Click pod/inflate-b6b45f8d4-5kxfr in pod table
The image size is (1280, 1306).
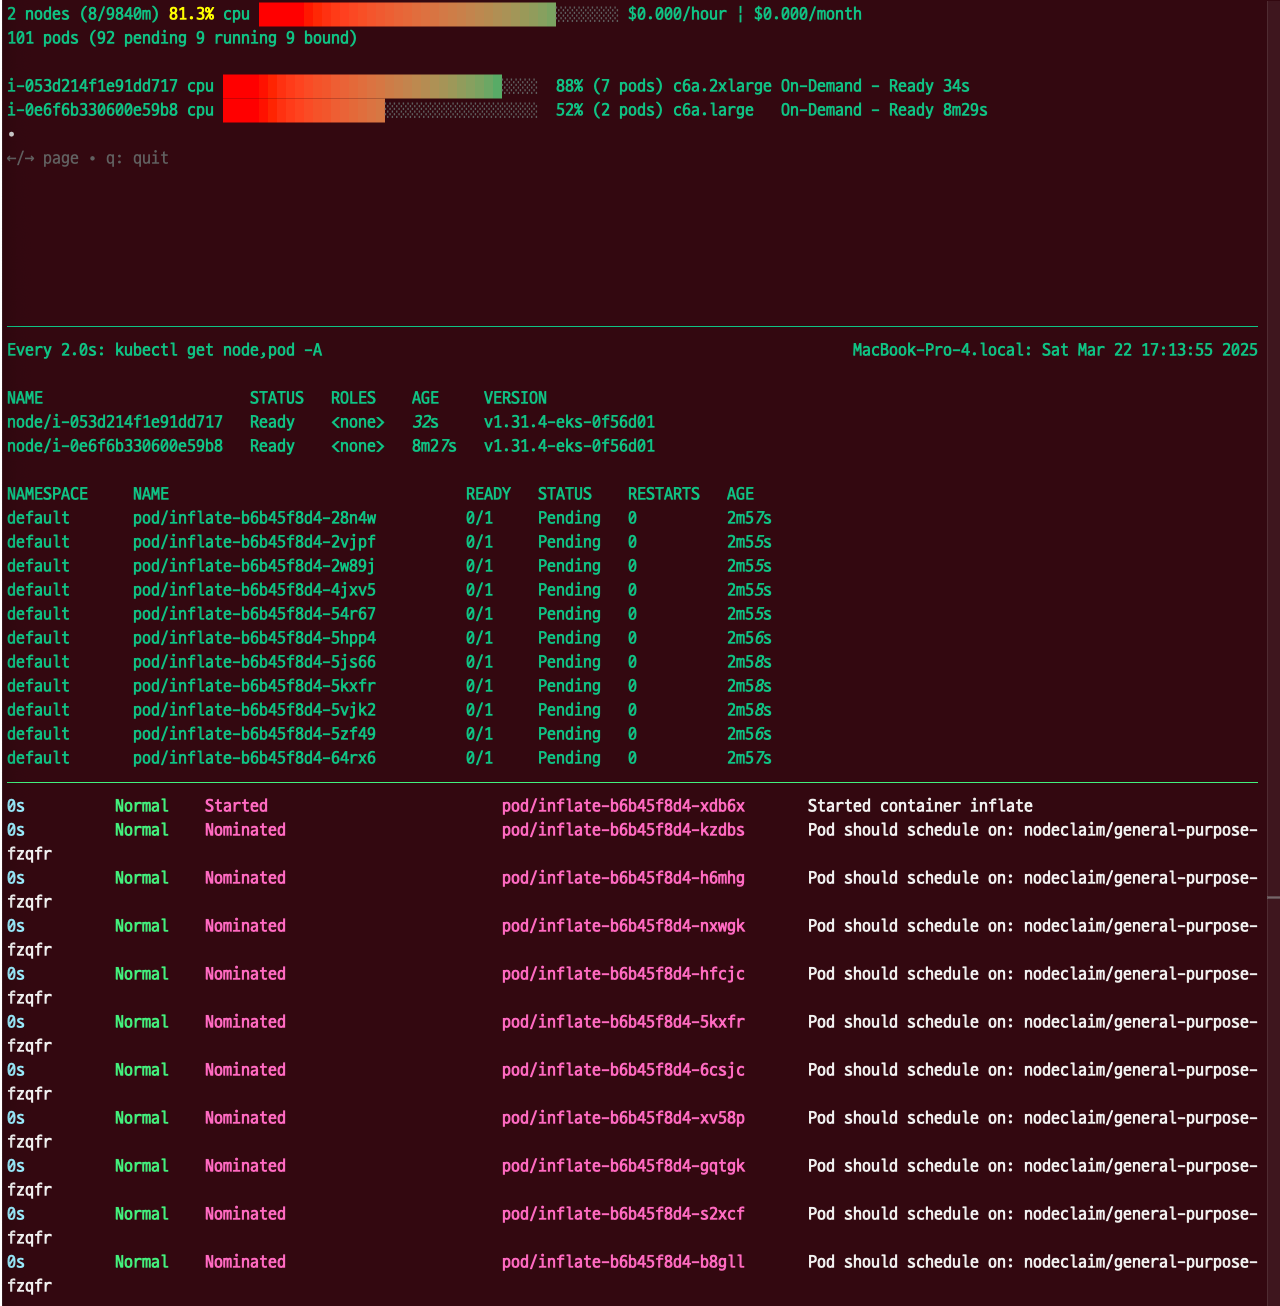pos(254,686)
